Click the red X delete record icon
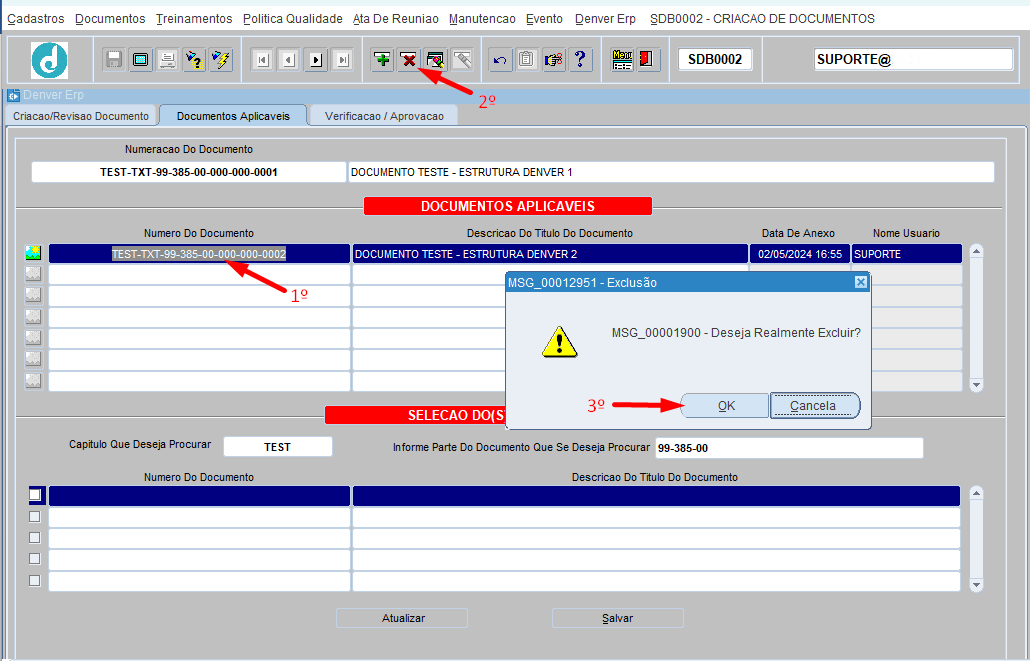Screen dimensions: 1030x661 (409, 60)
